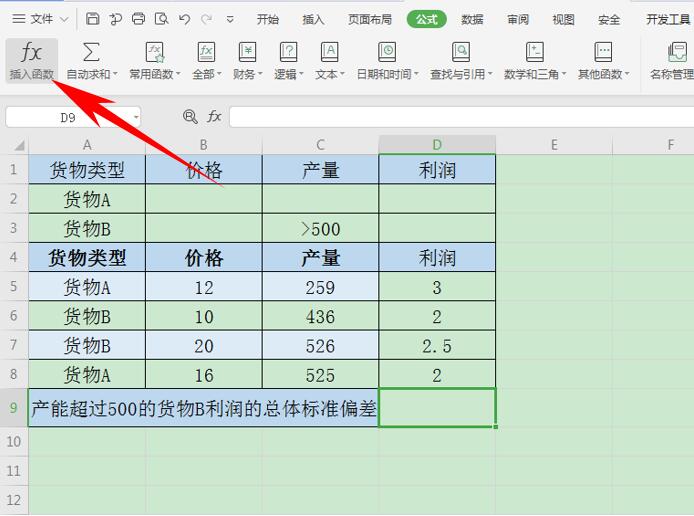The image size is (694, 516).
Task: Click the fx icon beside formula bar
Action: [214, 117]
